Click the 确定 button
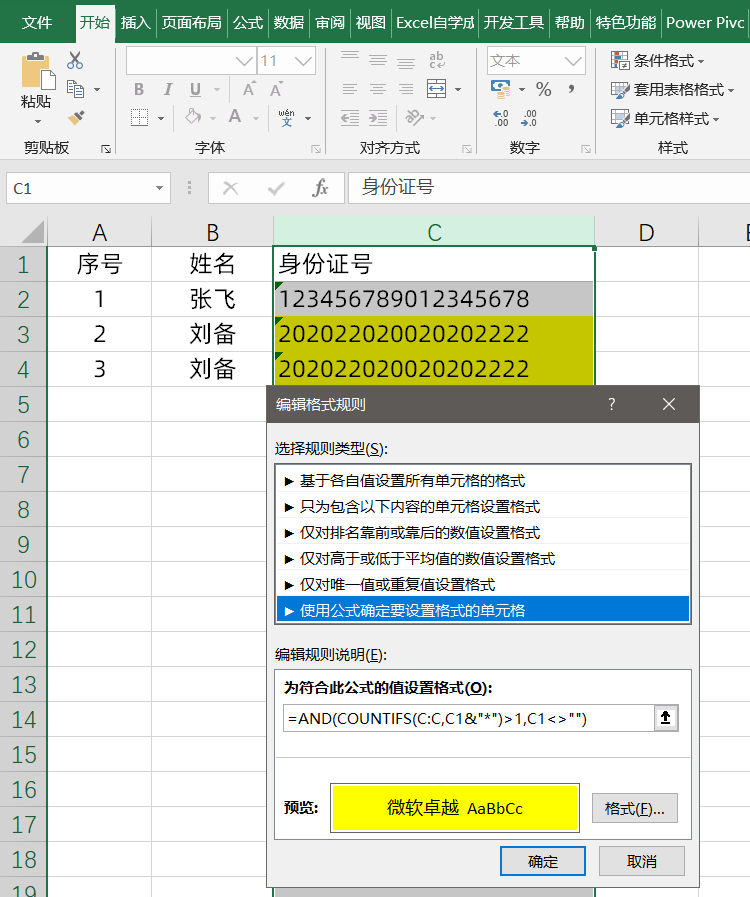The width and height of the screenshot is (750, 897). point(542,861)
